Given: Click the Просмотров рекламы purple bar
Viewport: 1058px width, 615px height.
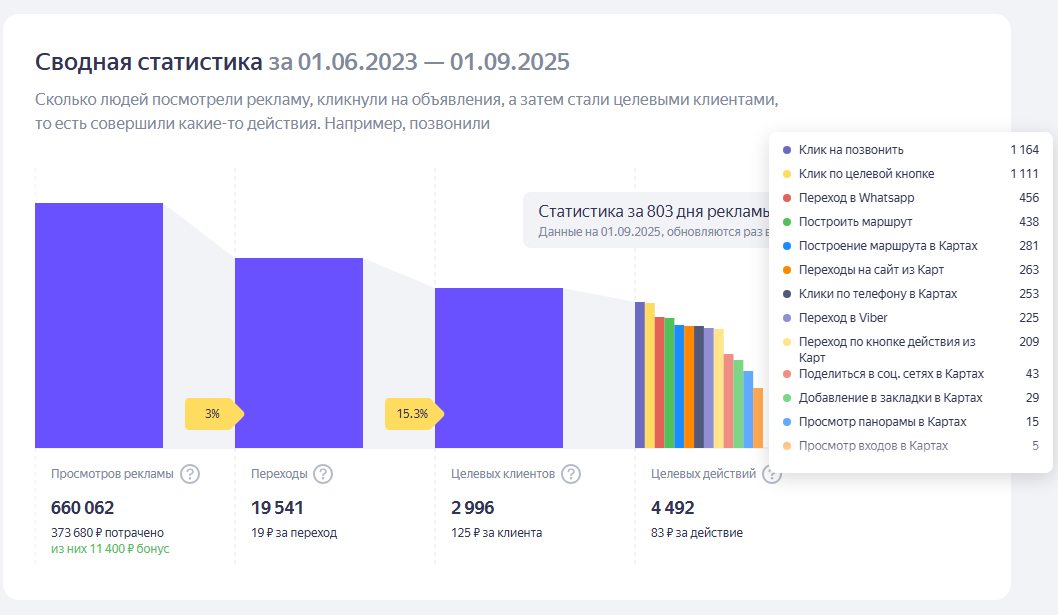Looking at the screenshot, I should coord(99,325).
